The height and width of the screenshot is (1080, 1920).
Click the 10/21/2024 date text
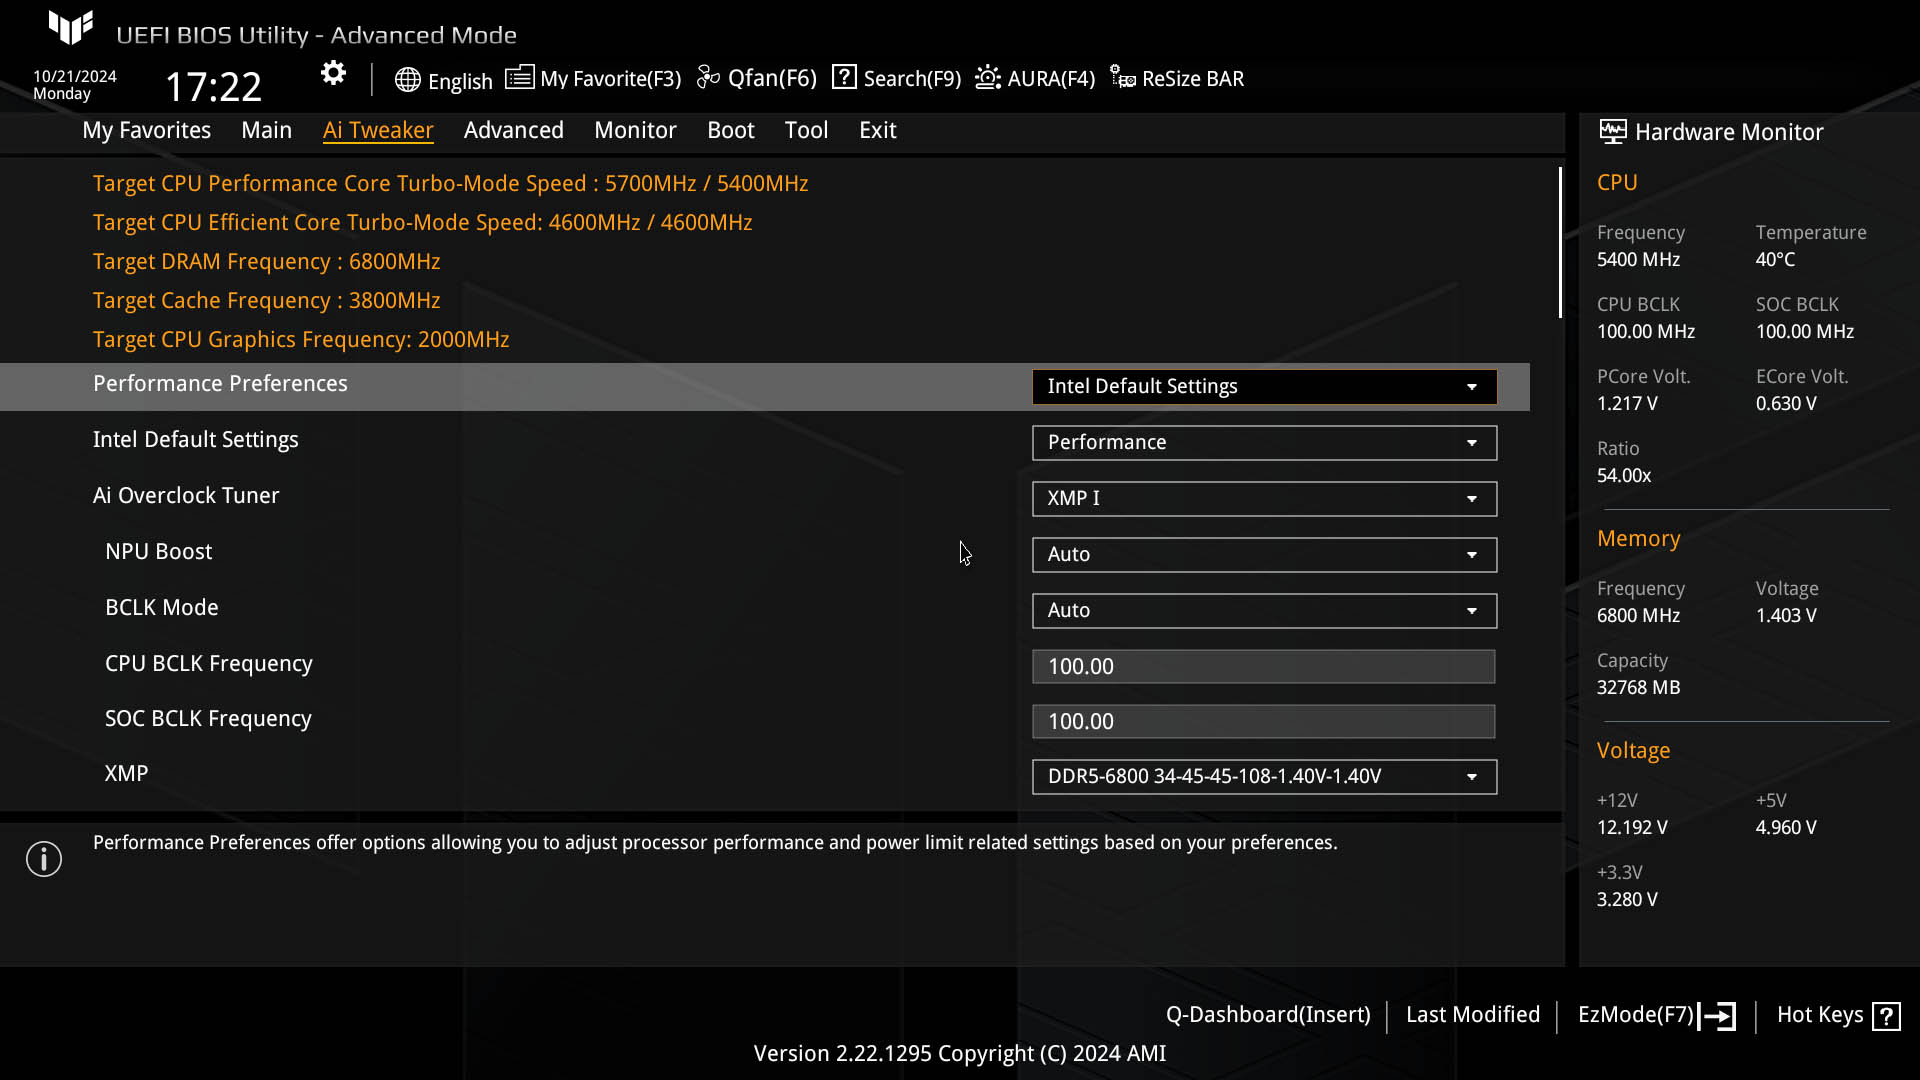pos(75,76)
